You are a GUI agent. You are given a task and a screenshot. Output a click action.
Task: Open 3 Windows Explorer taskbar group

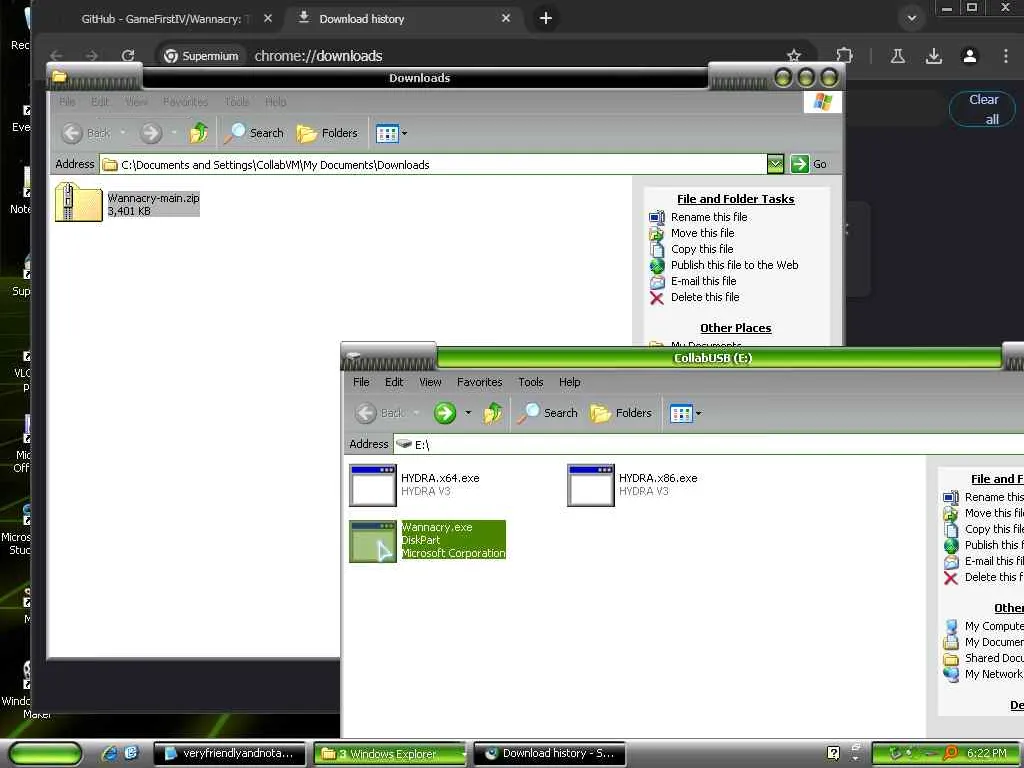pos(390,754)
